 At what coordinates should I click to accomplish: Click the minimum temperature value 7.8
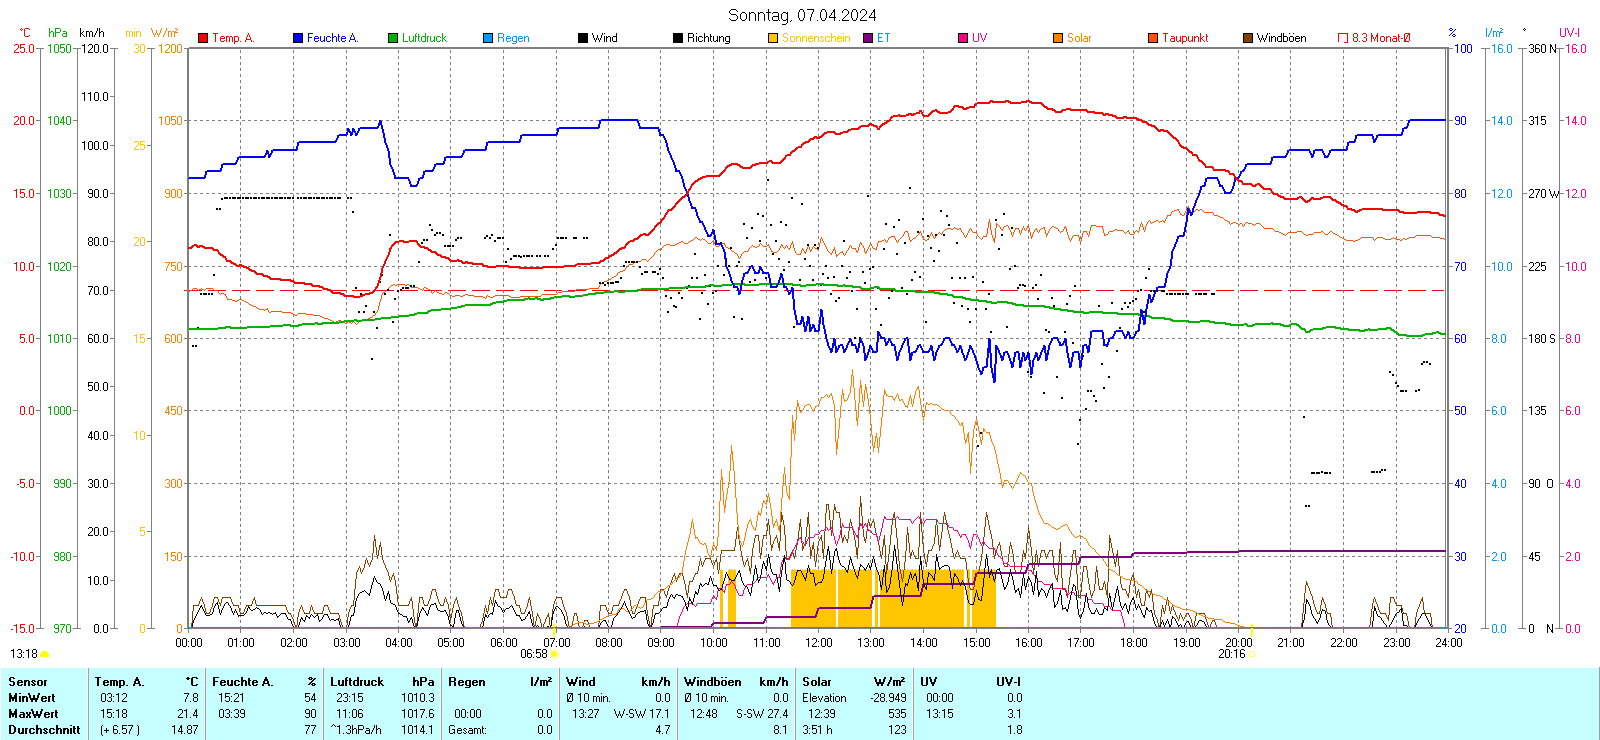pyautogui.click(x=191, y=698)
